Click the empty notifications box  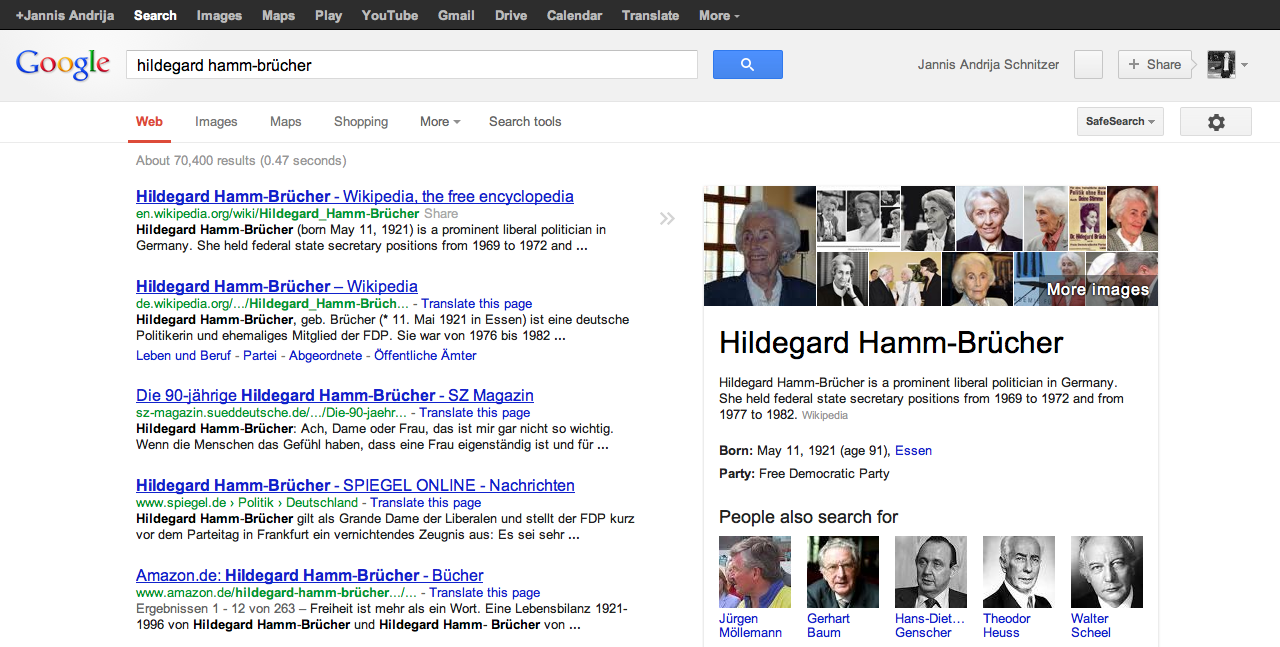coord(1088,64)
